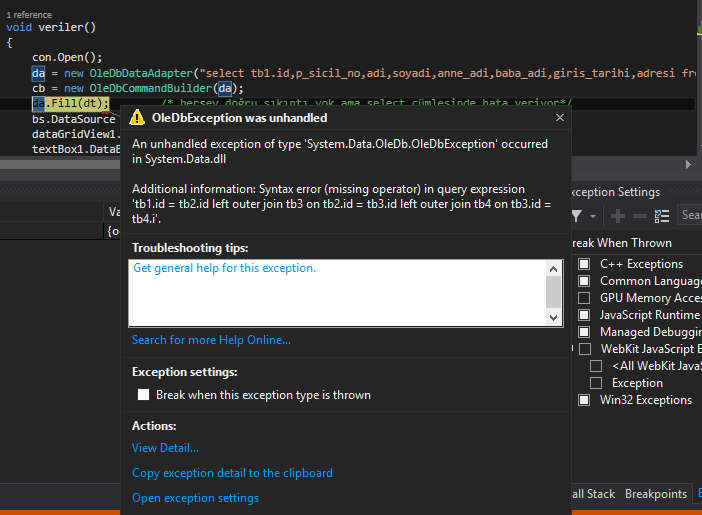Screen dimensions: 702x515
Task: Open View Detail link
Action: (x=165, y=448)
